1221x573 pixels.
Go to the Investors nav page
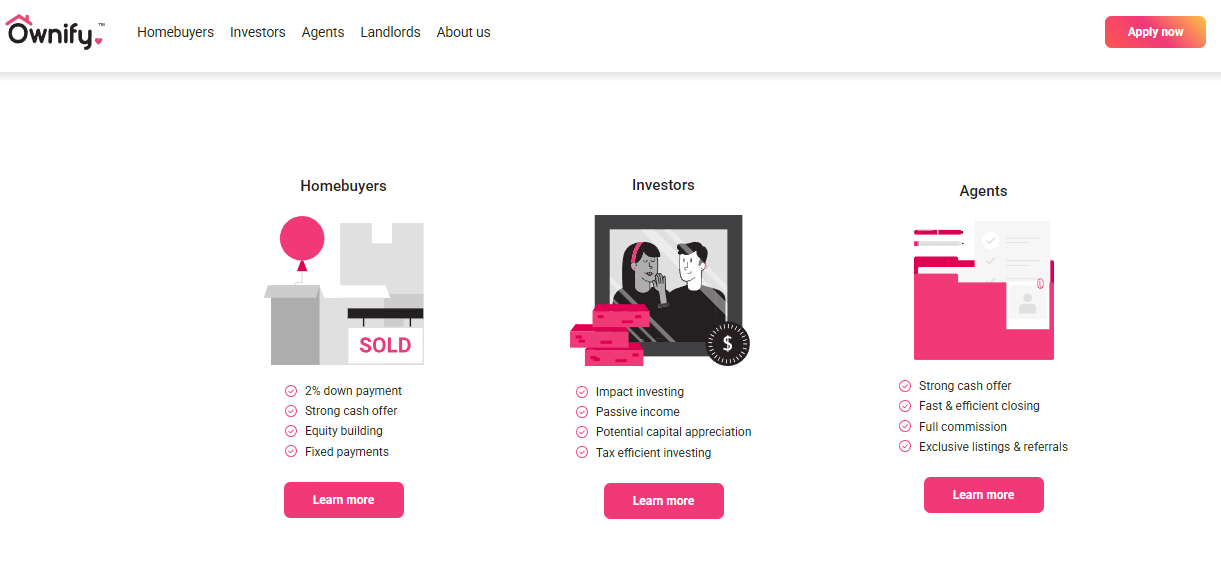pyautogui.click(x=257, y=32)
